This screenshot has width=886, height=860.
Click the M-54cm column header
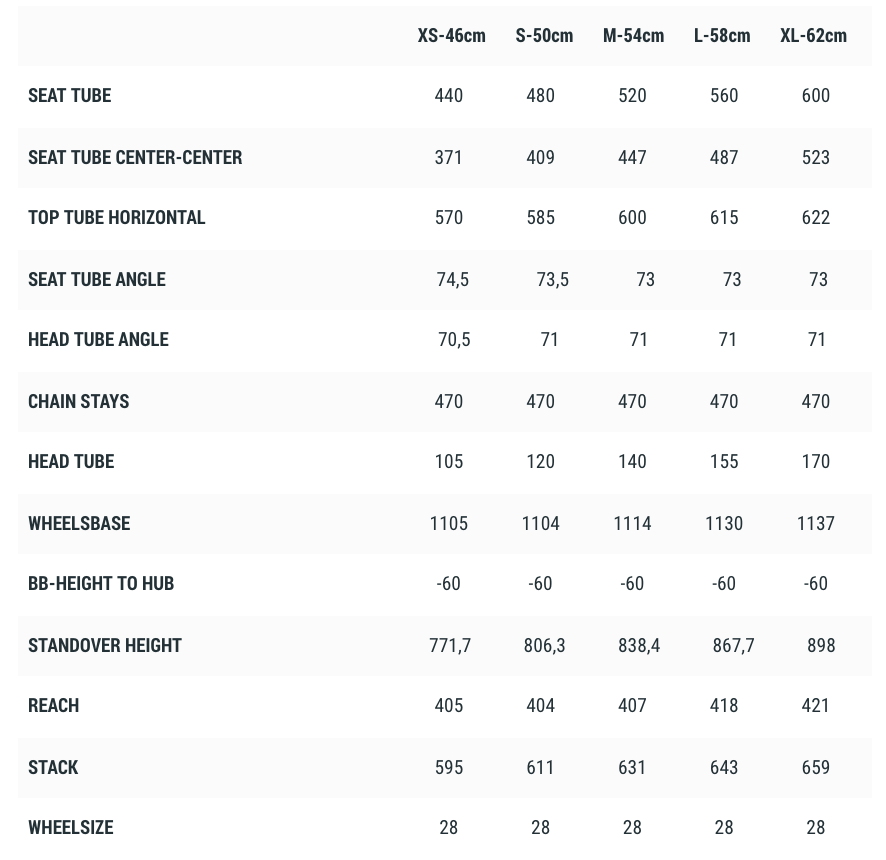pyautogui.click(x=633, y=36)
